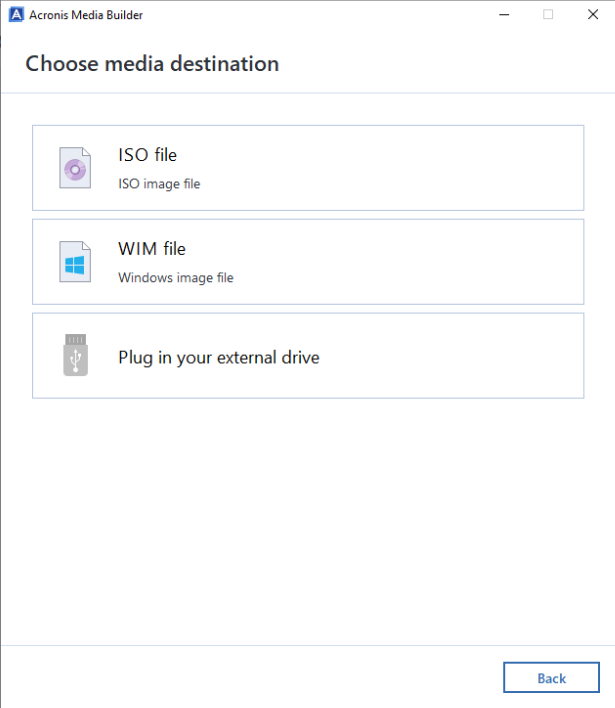This screenshot has height=708, width=615.
Task: Click the "Windows image file" subtitle text
Action: 175,278
